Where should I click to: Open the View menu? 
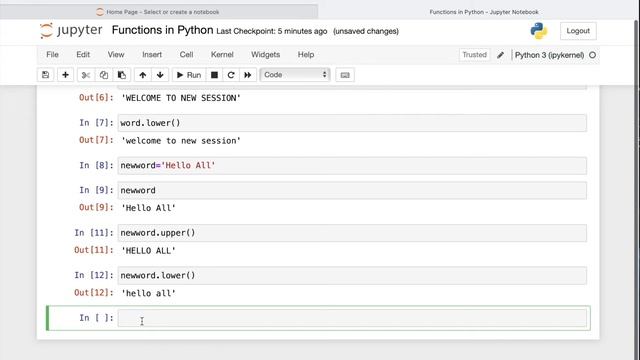click(116, 54)
